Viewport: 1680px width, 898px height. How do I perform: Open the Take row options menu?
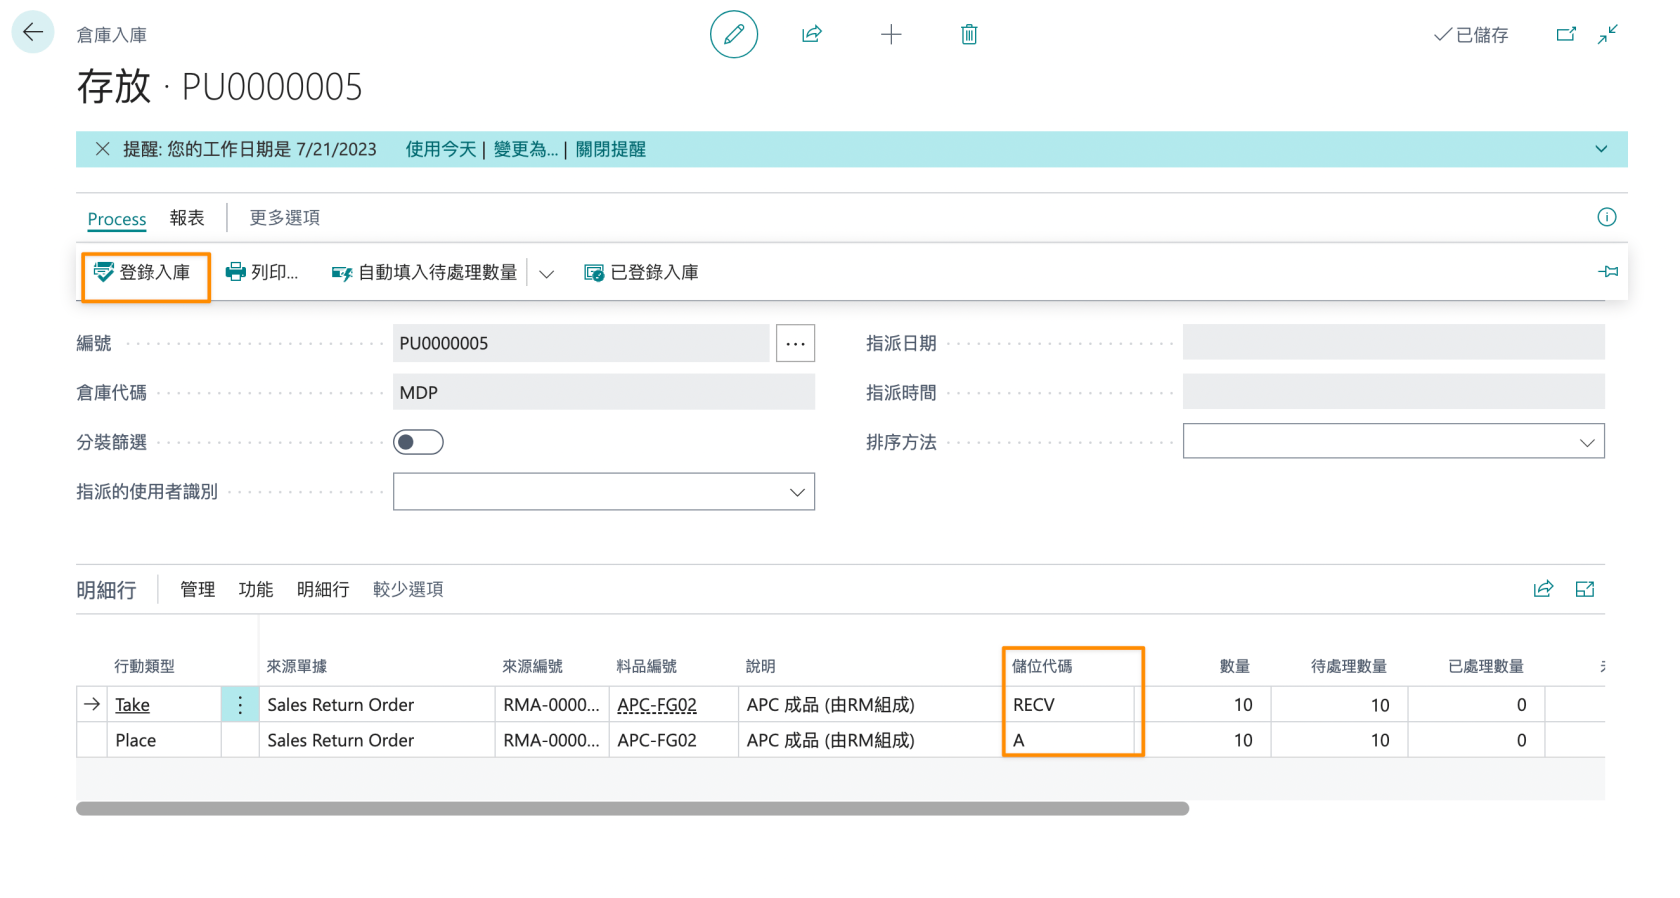tap(240, 705)
